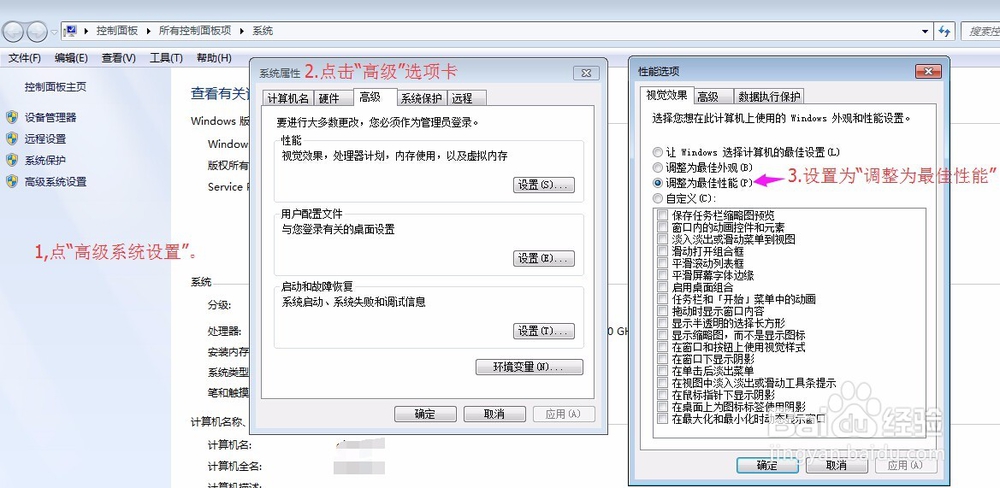Screen dimensions: 1000x488
Task: Go back with the Explorer back arrow
Action: [x=14, y=31]
